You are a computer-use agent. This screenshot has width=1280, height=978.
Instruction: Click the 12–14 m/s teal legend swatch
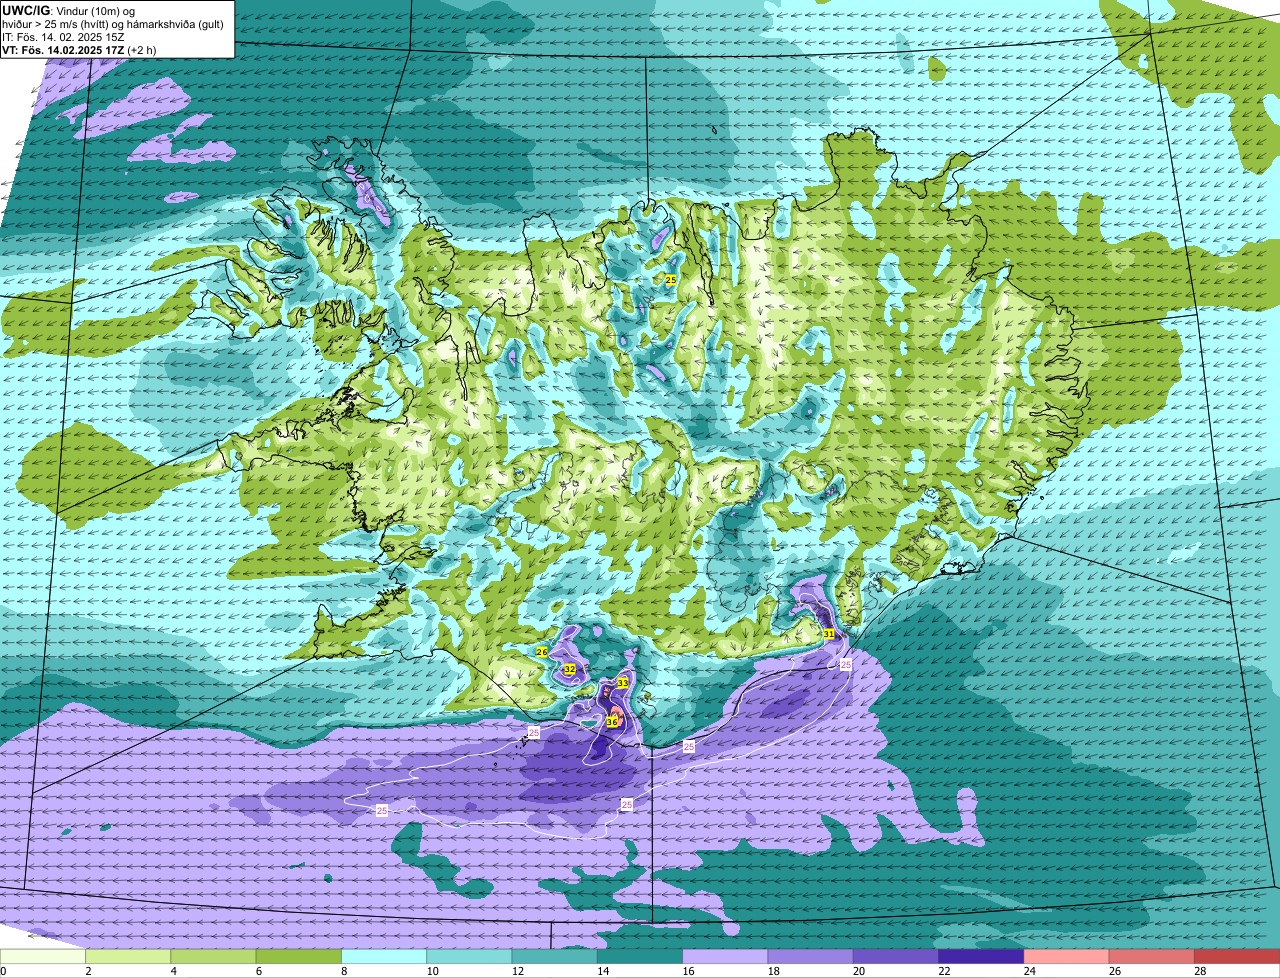click(555, 956)
